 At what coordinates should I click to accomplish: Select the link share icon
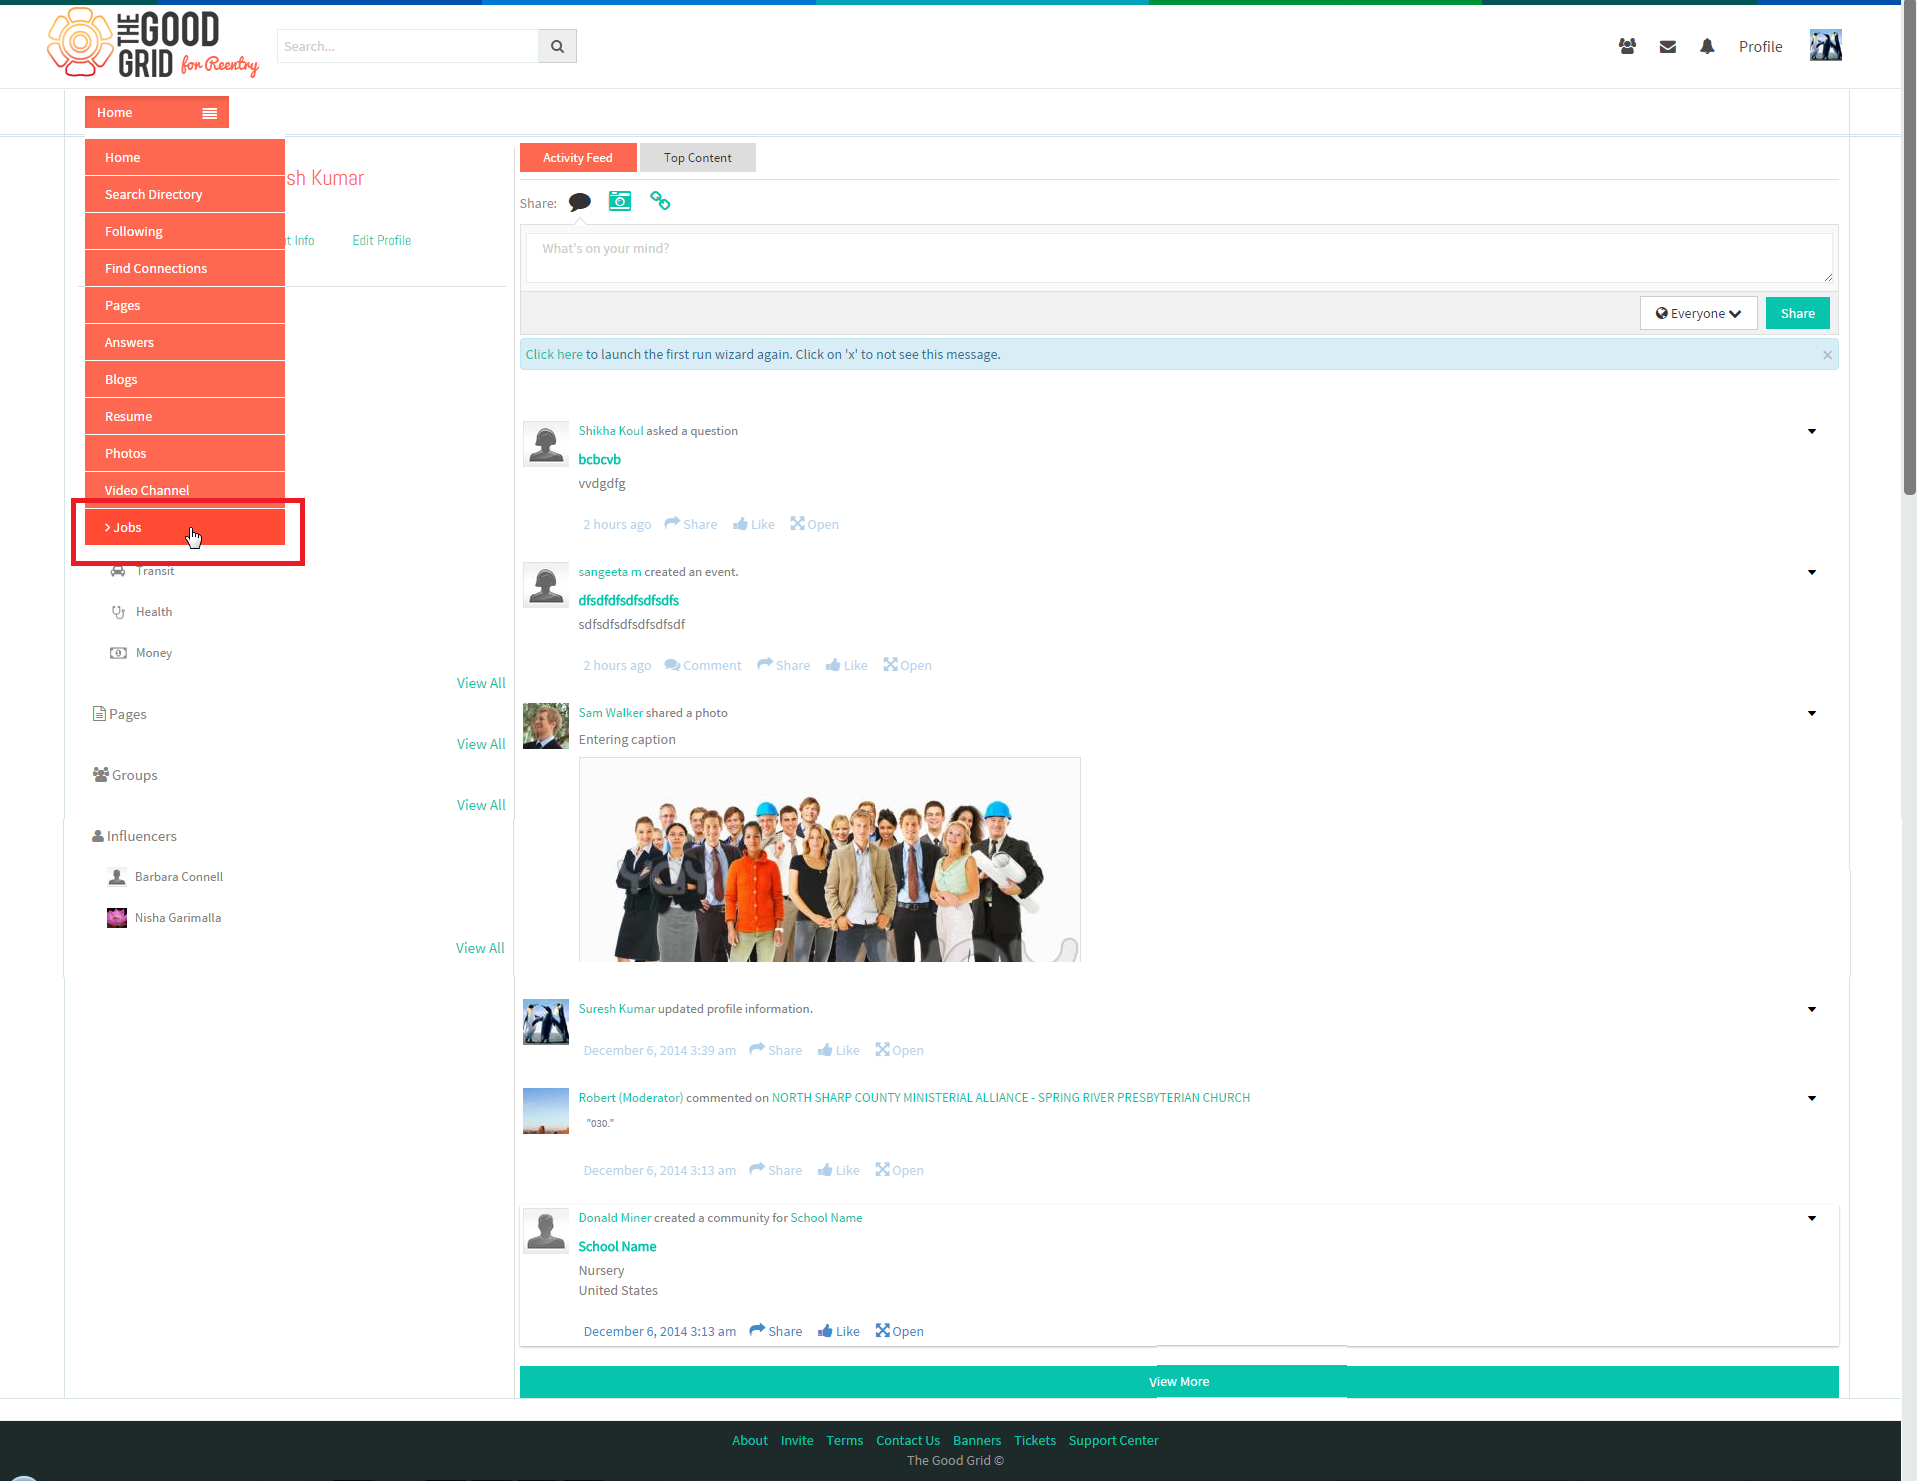[660, 201]
